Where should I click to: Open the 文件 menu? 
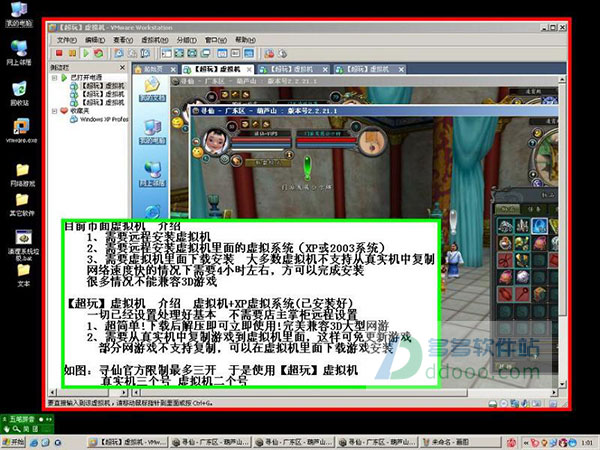coord(67,40)
